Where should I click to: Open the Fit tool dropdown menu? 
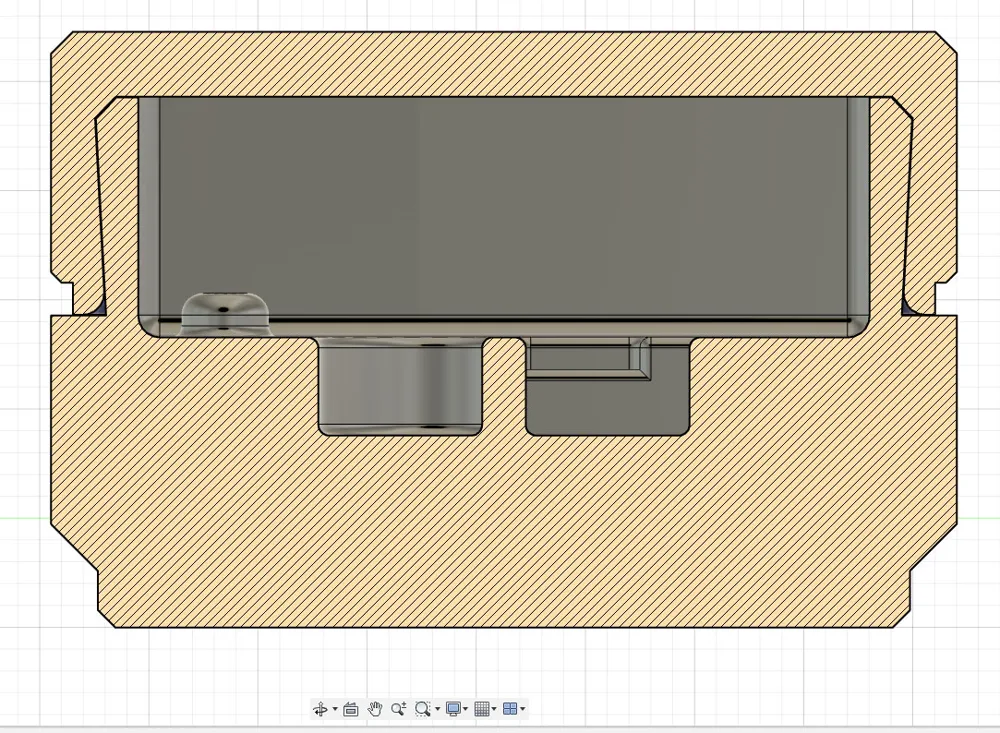pyautogui.click(x=437, y=709)
